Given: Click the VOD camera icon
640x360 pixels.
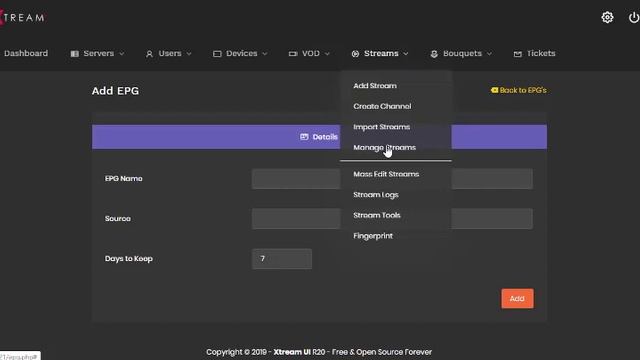Looking at the screenshot, I should pyautogui.click(x=293, y=54).
